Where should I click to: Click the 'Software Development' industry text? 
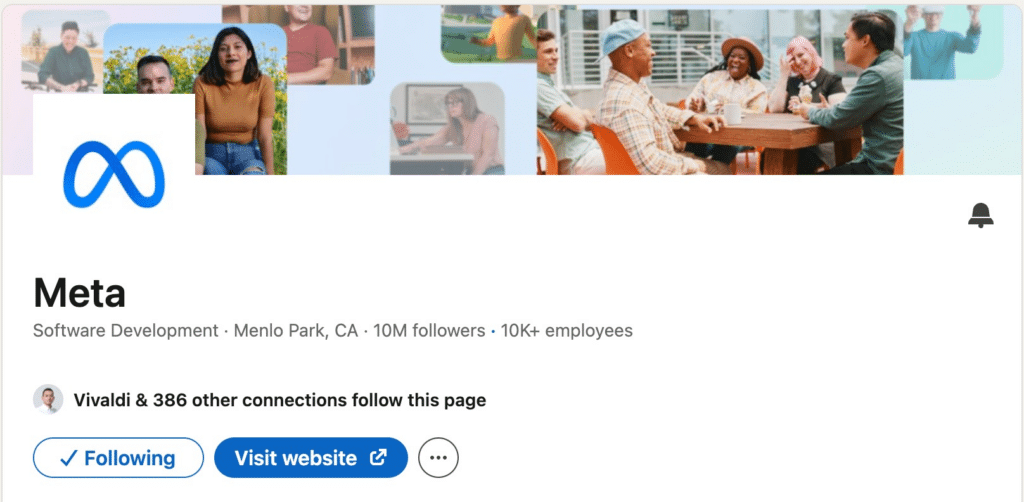pos(125,331)
